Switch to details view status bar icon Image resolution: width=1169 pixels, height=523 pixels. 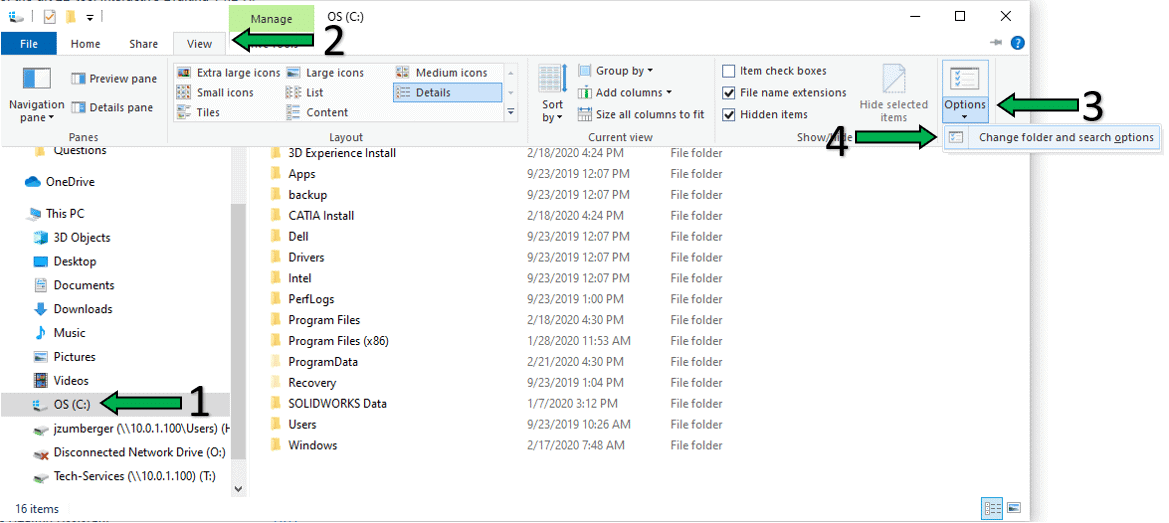click(992, 509)
